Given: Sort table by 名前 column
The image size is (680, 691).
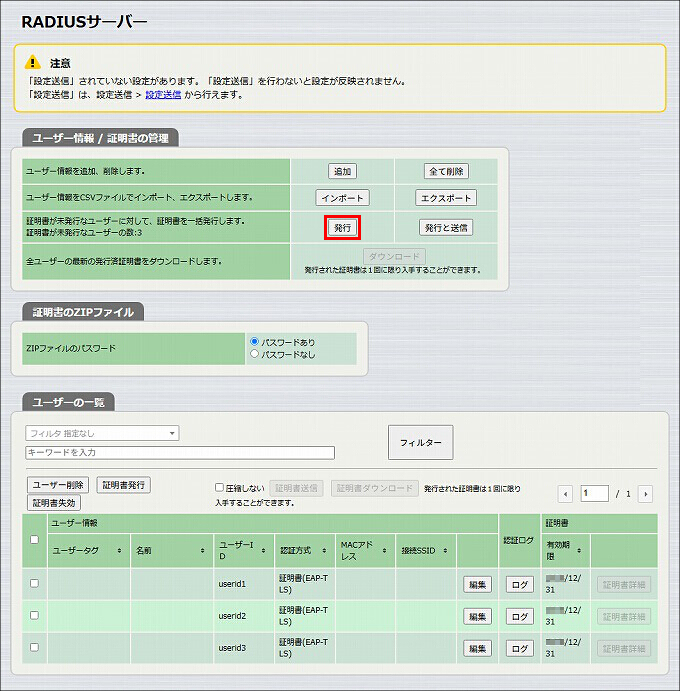Looking at the screenshot, I should point(202,550).
